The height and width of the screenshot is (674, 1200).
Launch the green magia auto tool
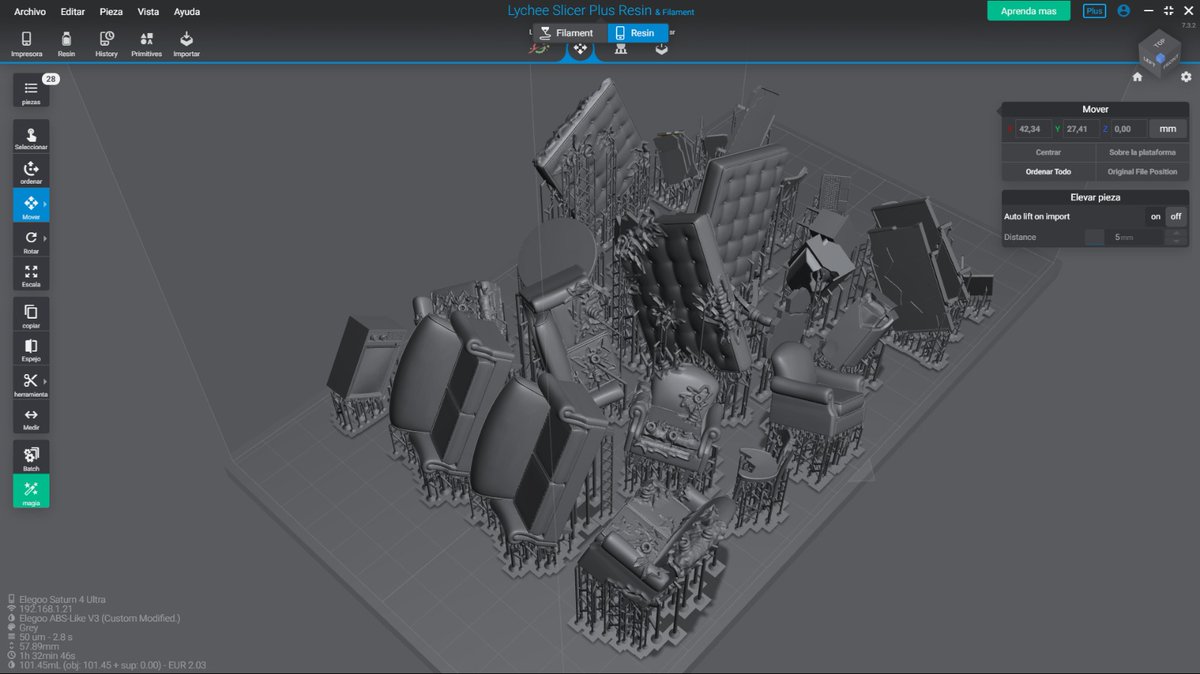[x=31, y=492]
